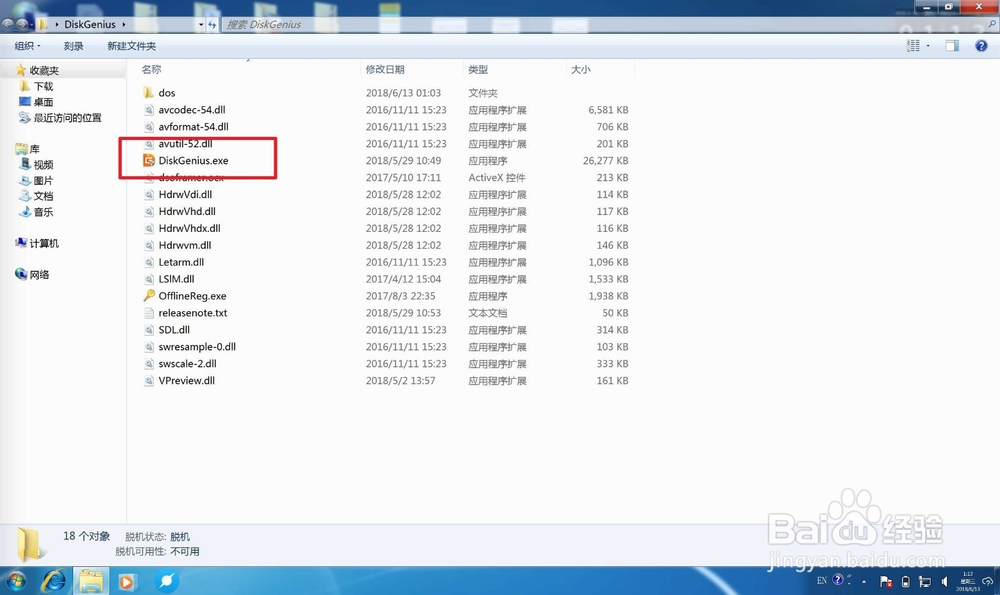Toggle the preview pane icon
The height and width of the screenshot is (595, 1000).
tap(952, 46)
